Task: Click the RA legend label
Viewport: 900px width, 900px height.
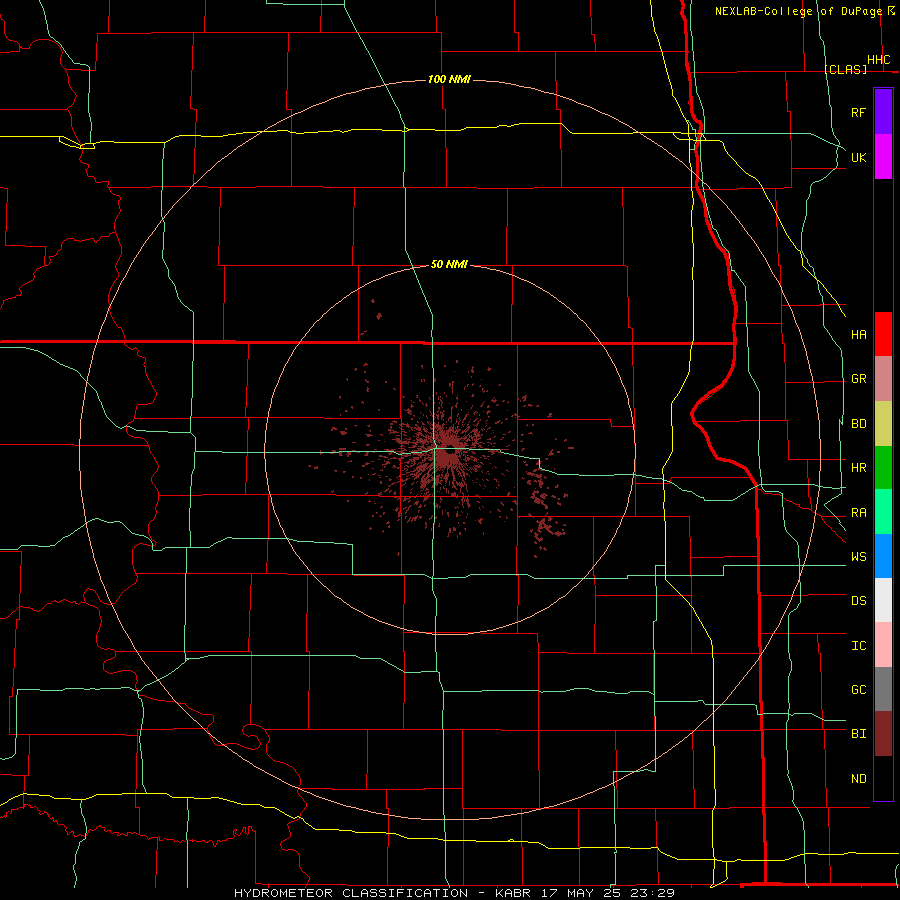Action: point(858,513)
